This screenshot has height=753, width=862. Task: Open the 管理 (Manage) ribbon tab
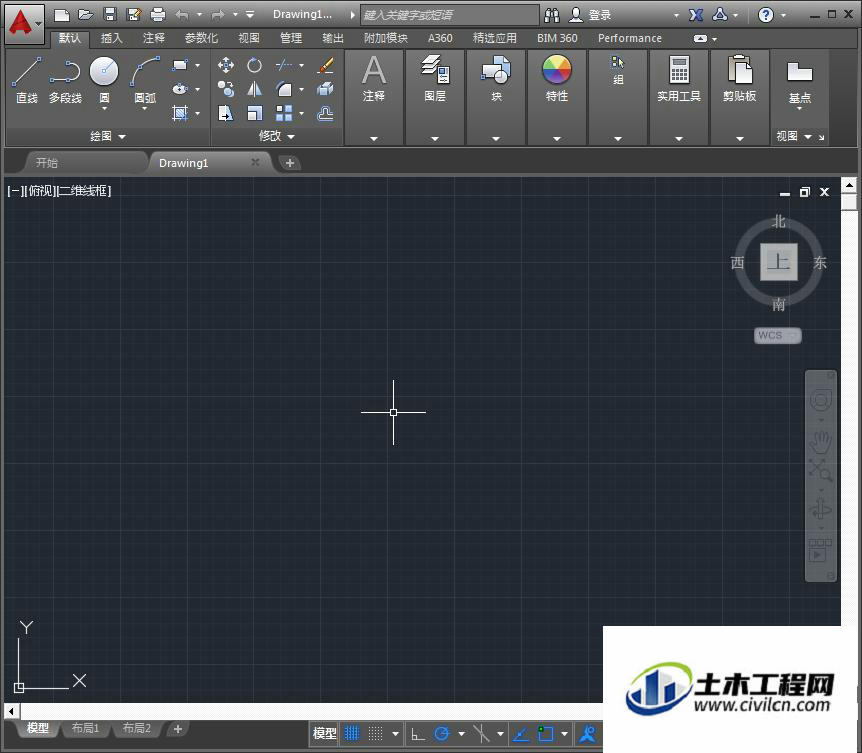coord(291,38)
